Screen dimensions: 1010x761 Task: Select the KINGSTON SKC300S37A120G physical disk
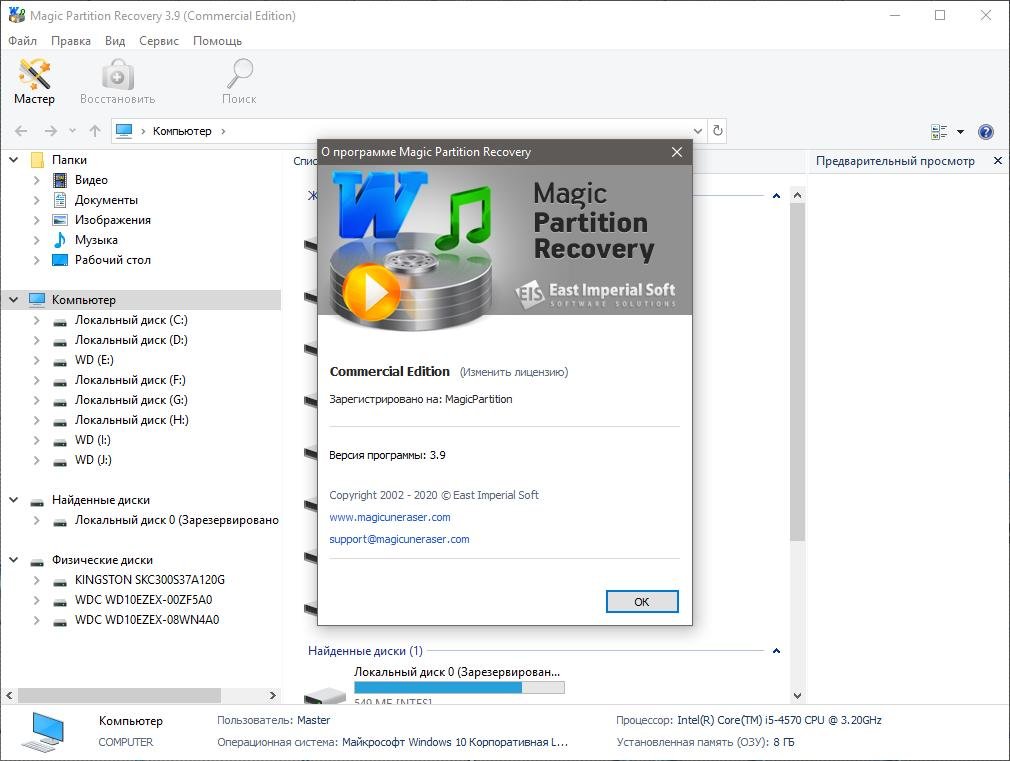[149, 580]
